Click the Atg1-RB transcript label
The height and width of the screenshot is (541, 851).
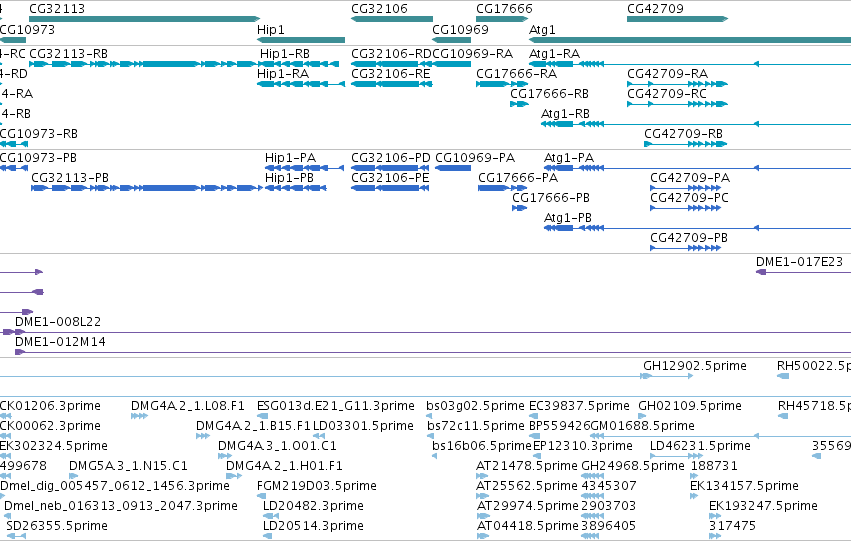565,114
